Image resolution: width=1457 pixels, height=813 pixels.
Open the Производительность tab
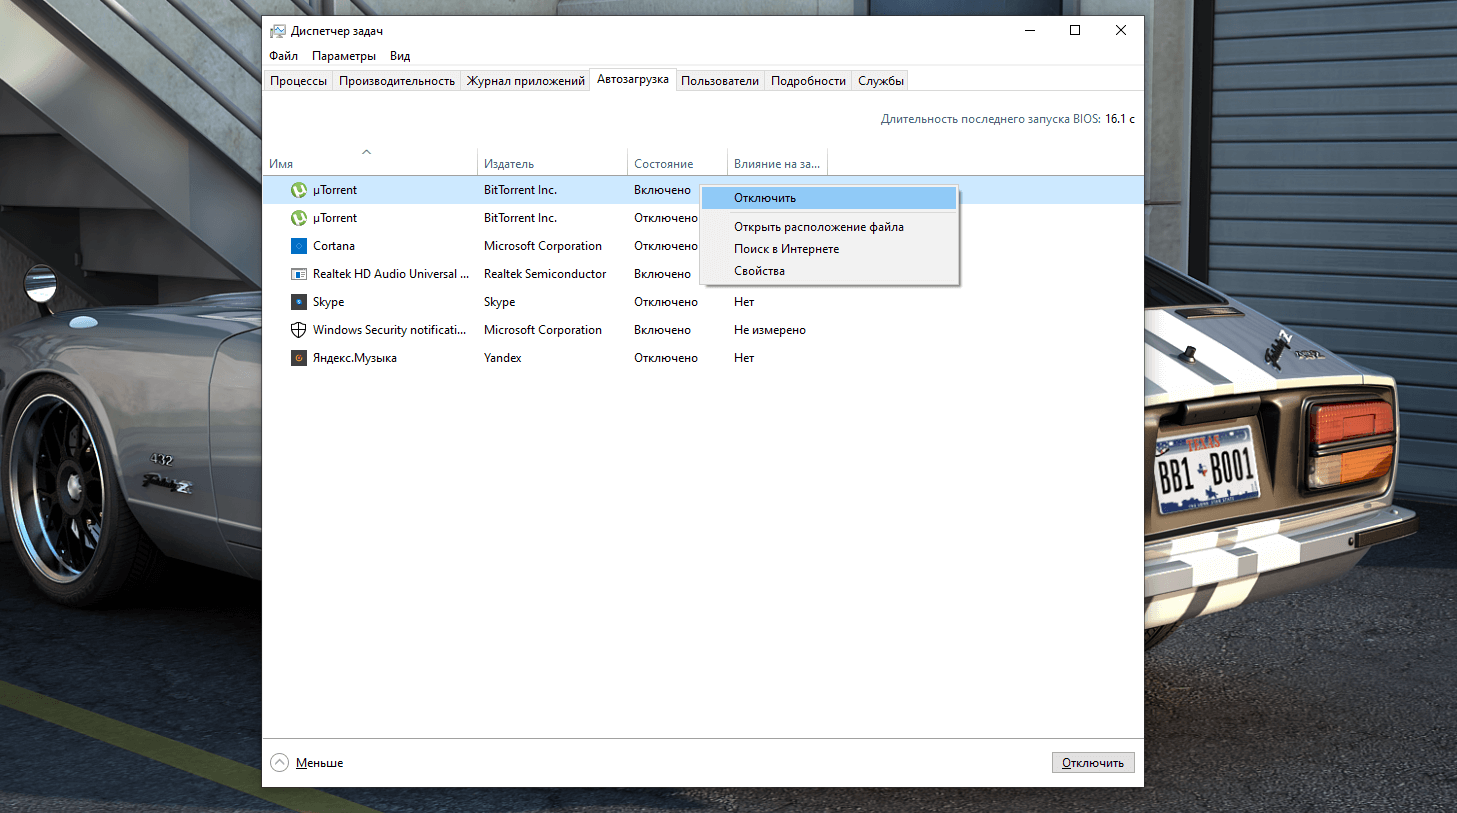396,81
